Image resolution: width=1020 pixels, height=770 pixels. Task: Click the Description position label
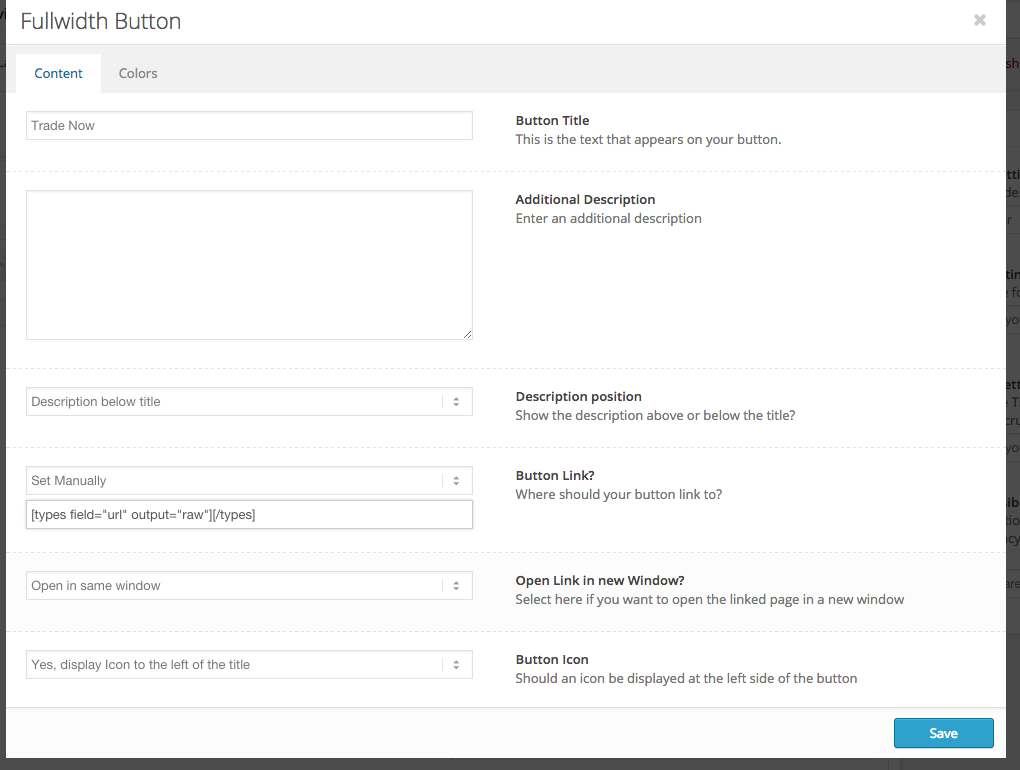pyautogui.click(x=578, y=397)
